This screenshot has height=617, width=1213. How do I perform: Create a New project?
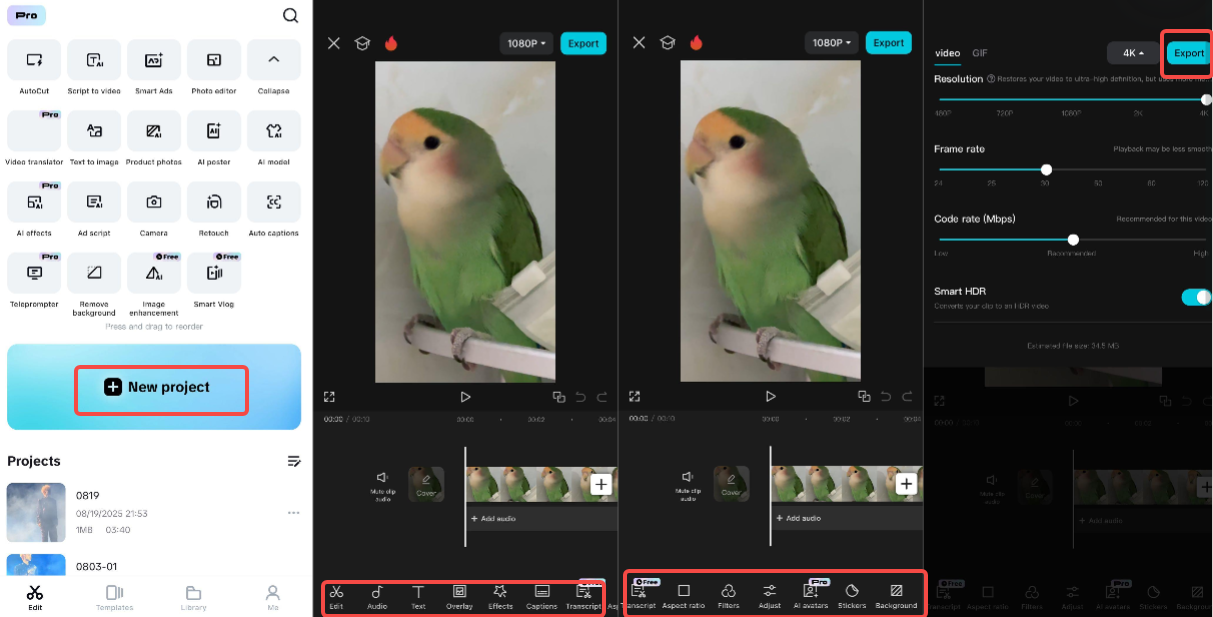161,390
